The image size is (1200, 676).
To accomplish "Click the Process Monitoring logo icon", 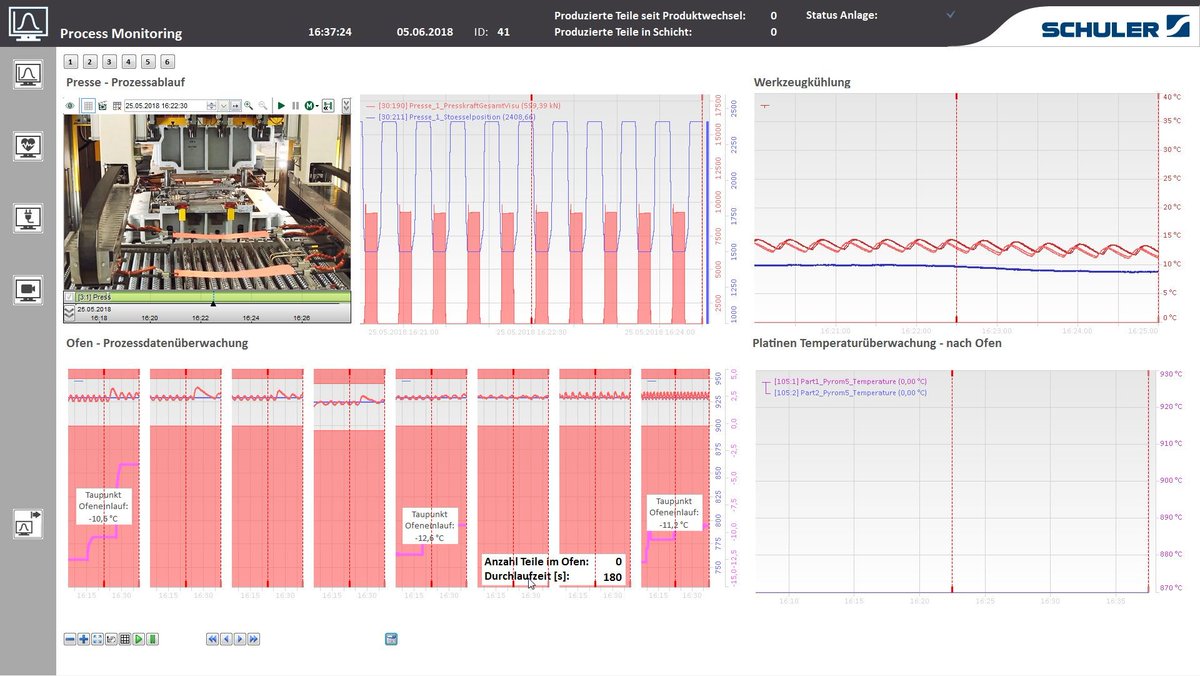I will tap(27, 23).
